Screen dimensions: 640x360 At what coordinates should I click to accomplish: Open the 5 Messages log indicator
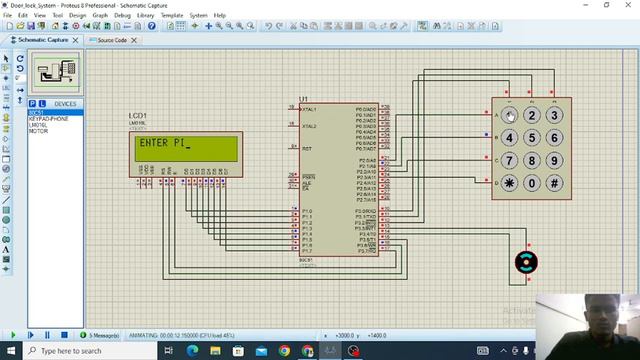100,335
